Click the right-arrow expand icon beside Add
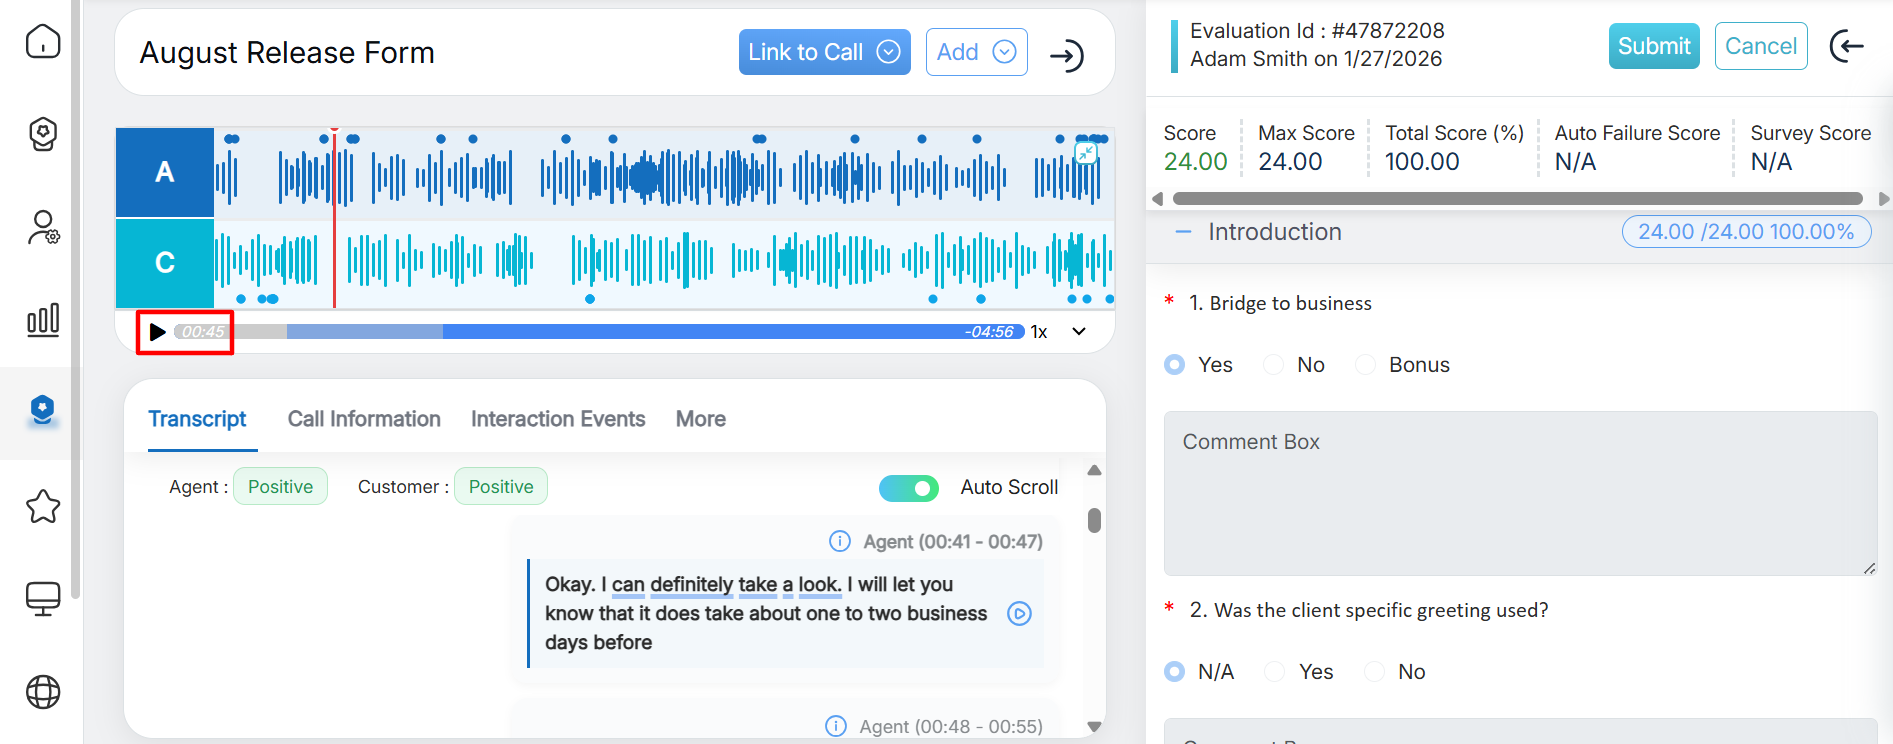This screenshot has width=1893, height=744. tap(1067, 55)
